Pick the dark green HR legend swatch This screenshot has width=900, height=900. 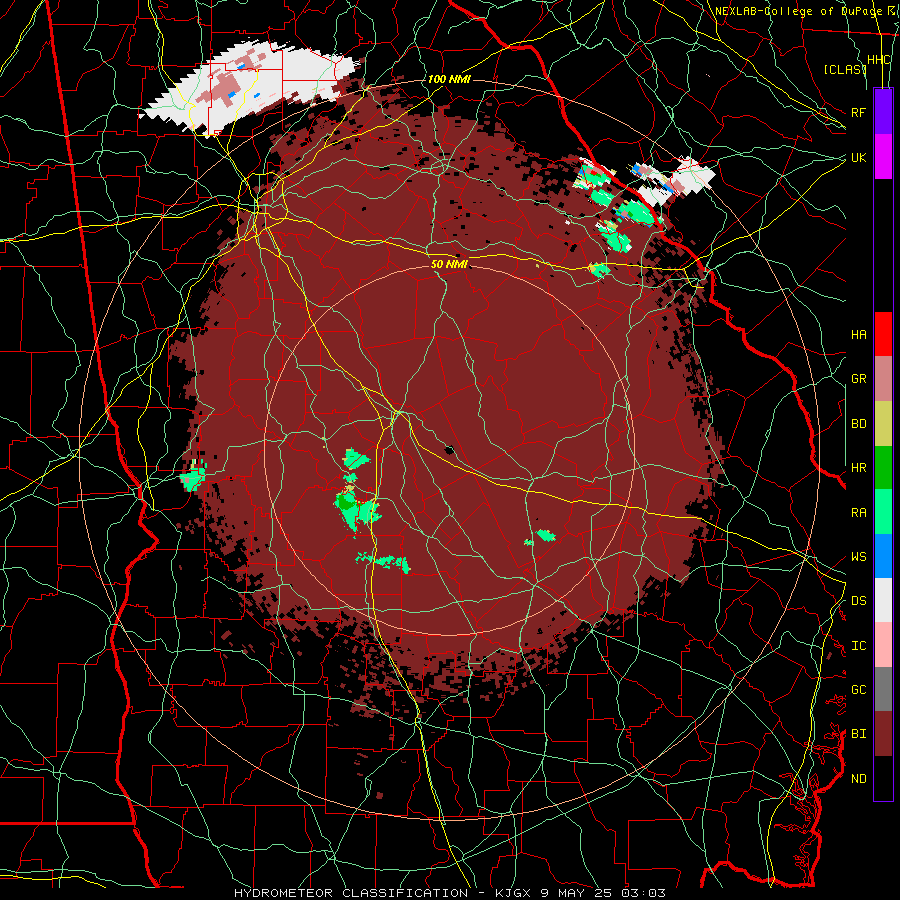click(x=883, y=468)
